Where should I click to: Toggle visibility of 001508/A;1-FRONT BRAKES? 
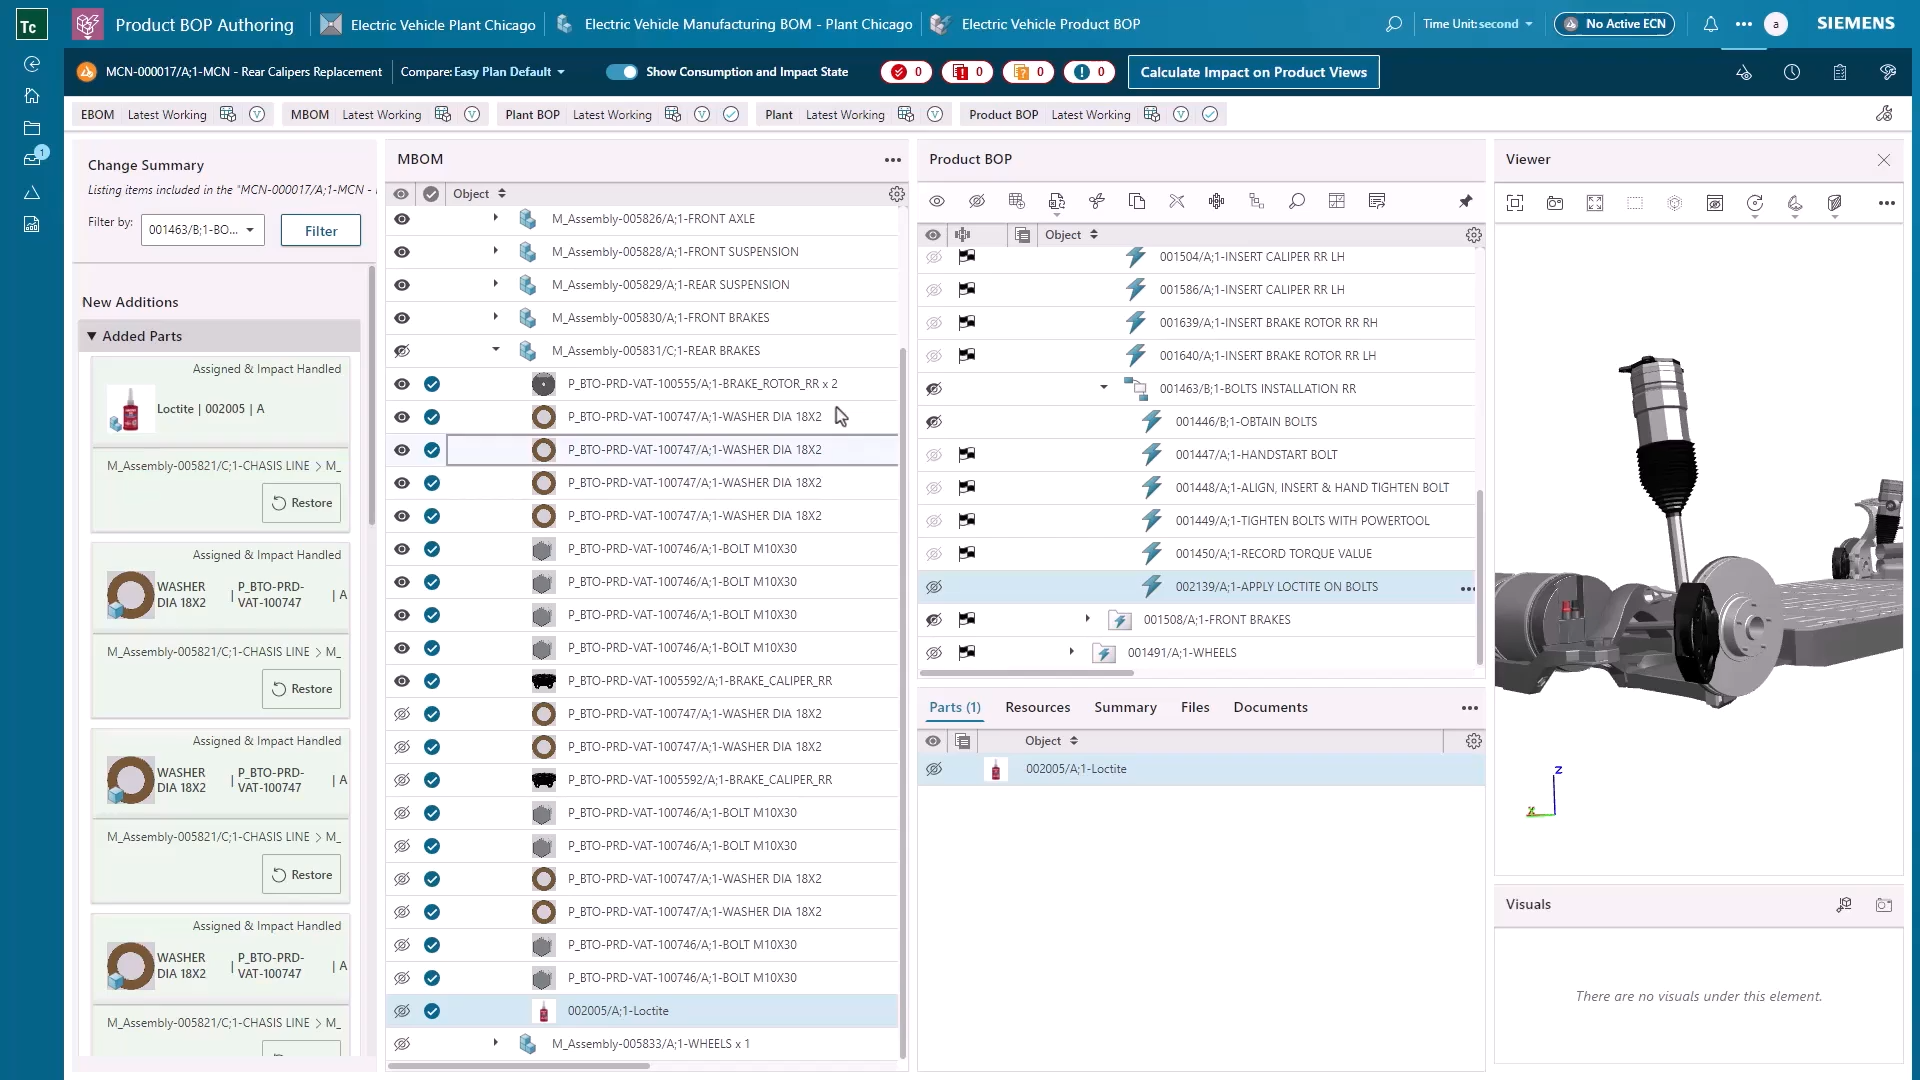tap(934, 620)
